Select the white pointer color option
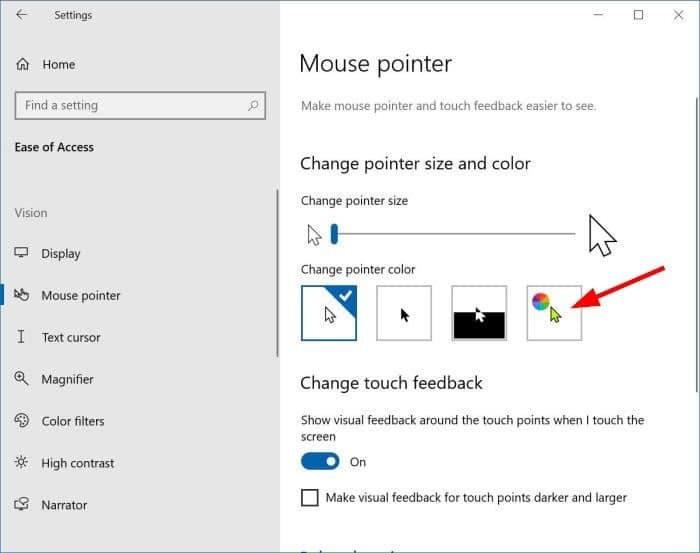This screenshot has width=700, height=553. click(x=329, y=313)
